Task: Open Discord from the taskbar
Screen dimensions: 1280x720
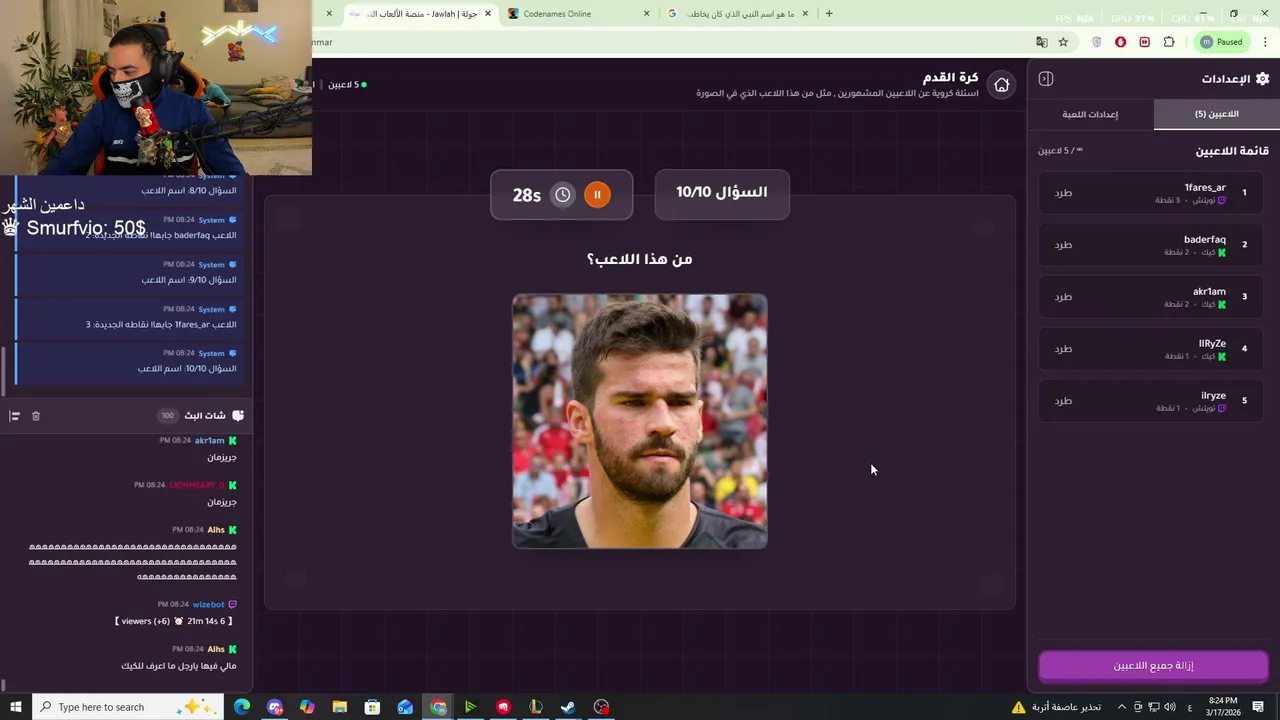Action: click(x=275, y=707)
